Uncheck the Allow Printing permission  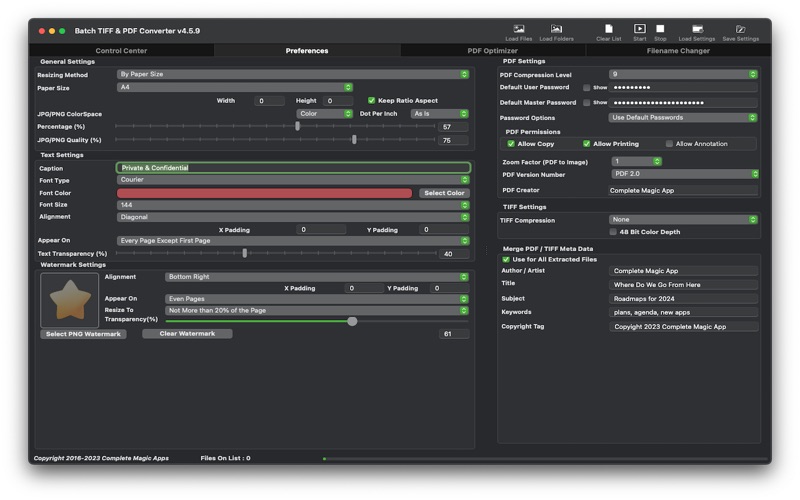[x=586, y=144]
